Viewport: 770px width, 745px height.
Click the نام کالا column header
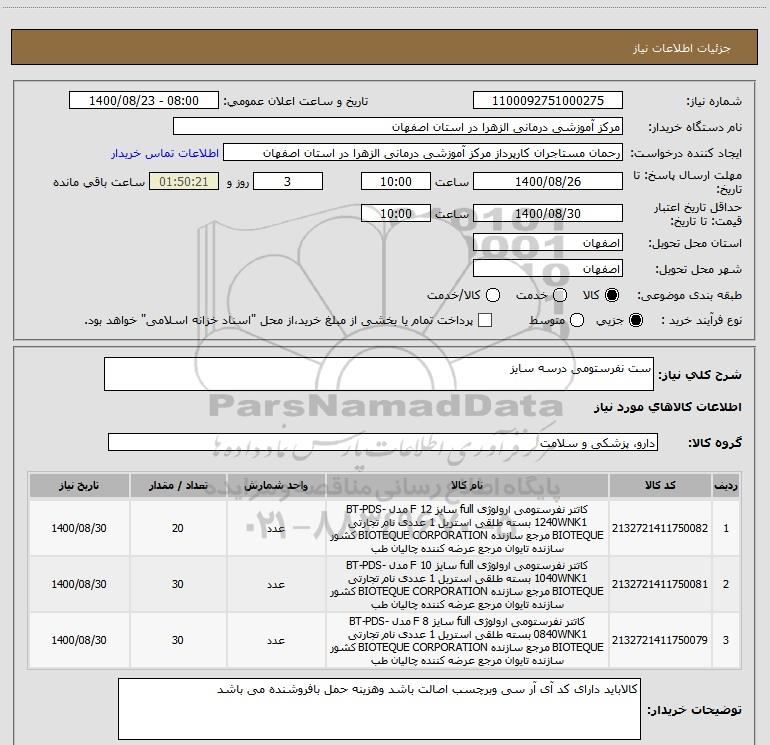pos(467,485)
